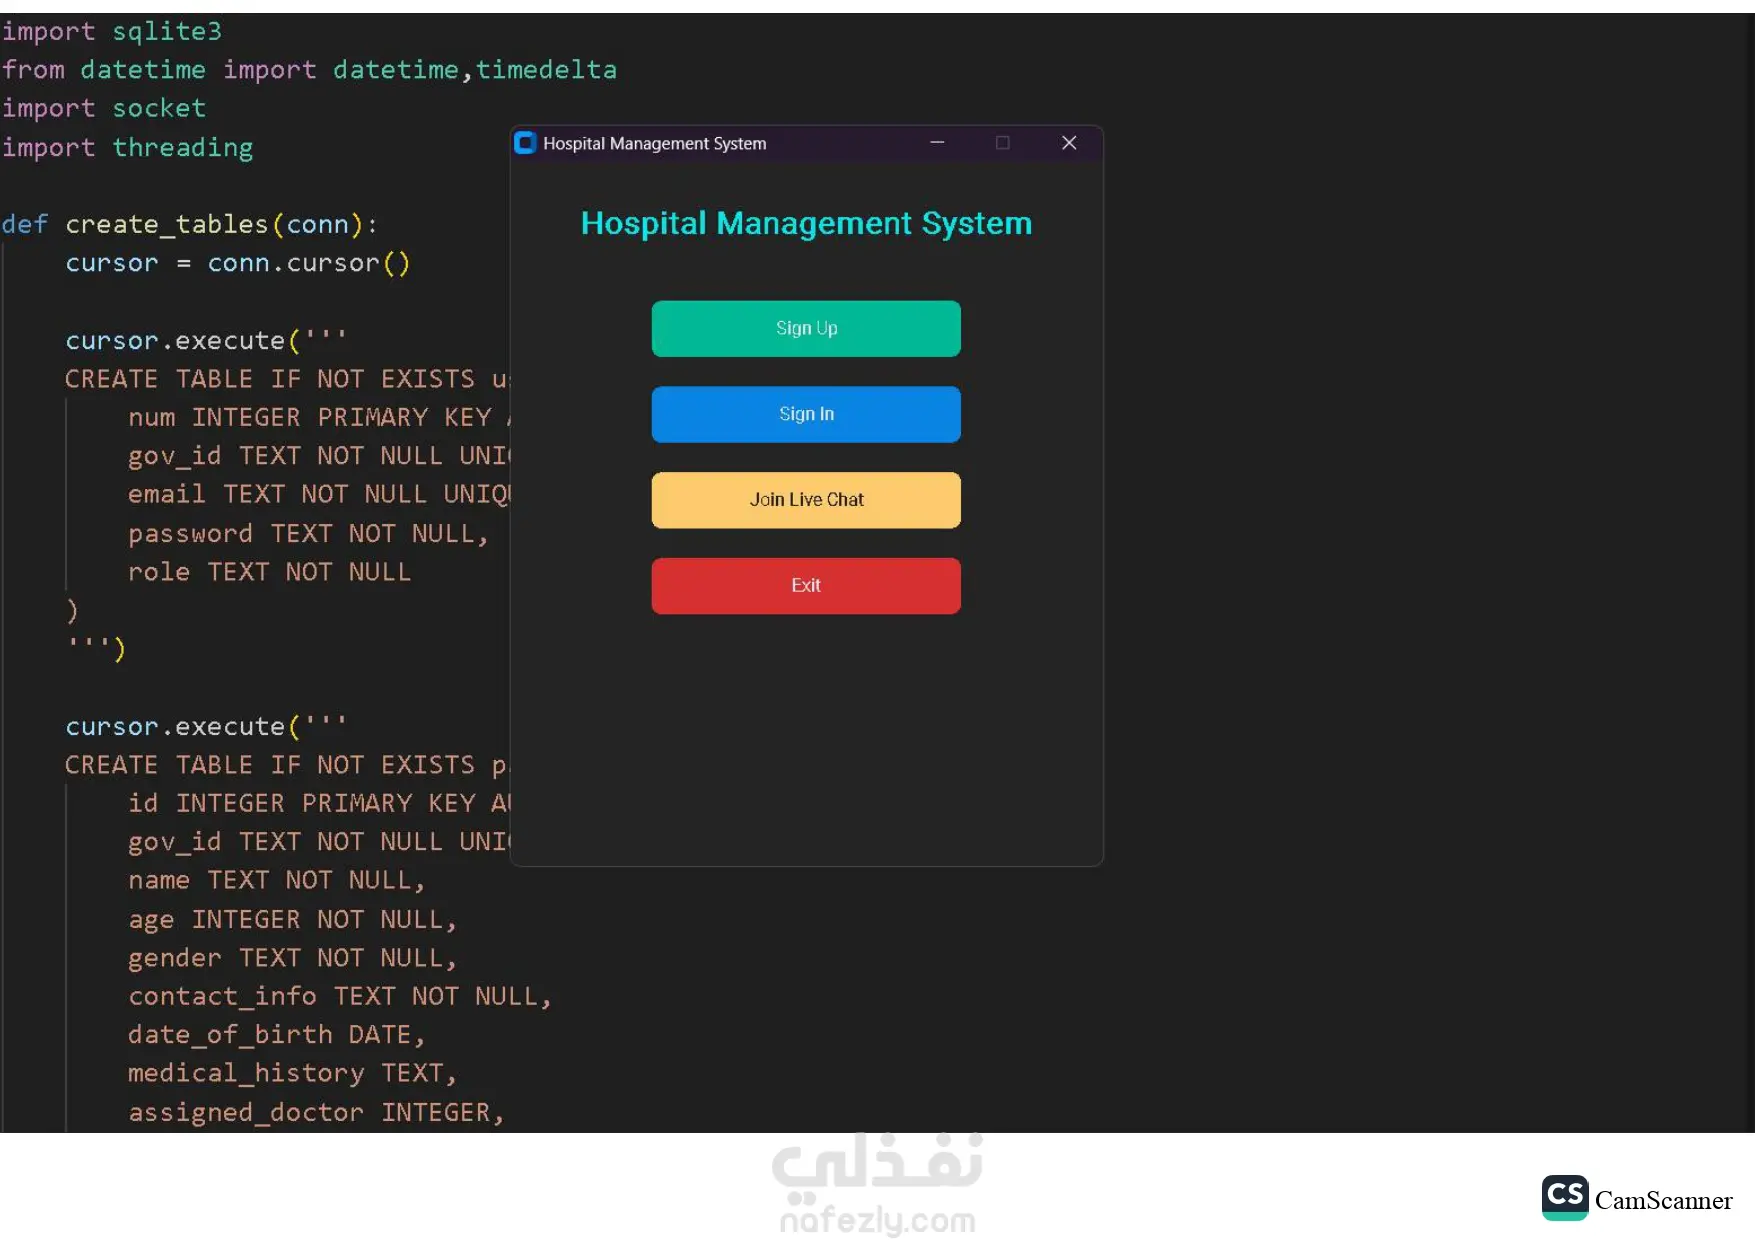Click the 'import socket' line
This screenshot has width=1755, height=1240.
tap(103, 108)
